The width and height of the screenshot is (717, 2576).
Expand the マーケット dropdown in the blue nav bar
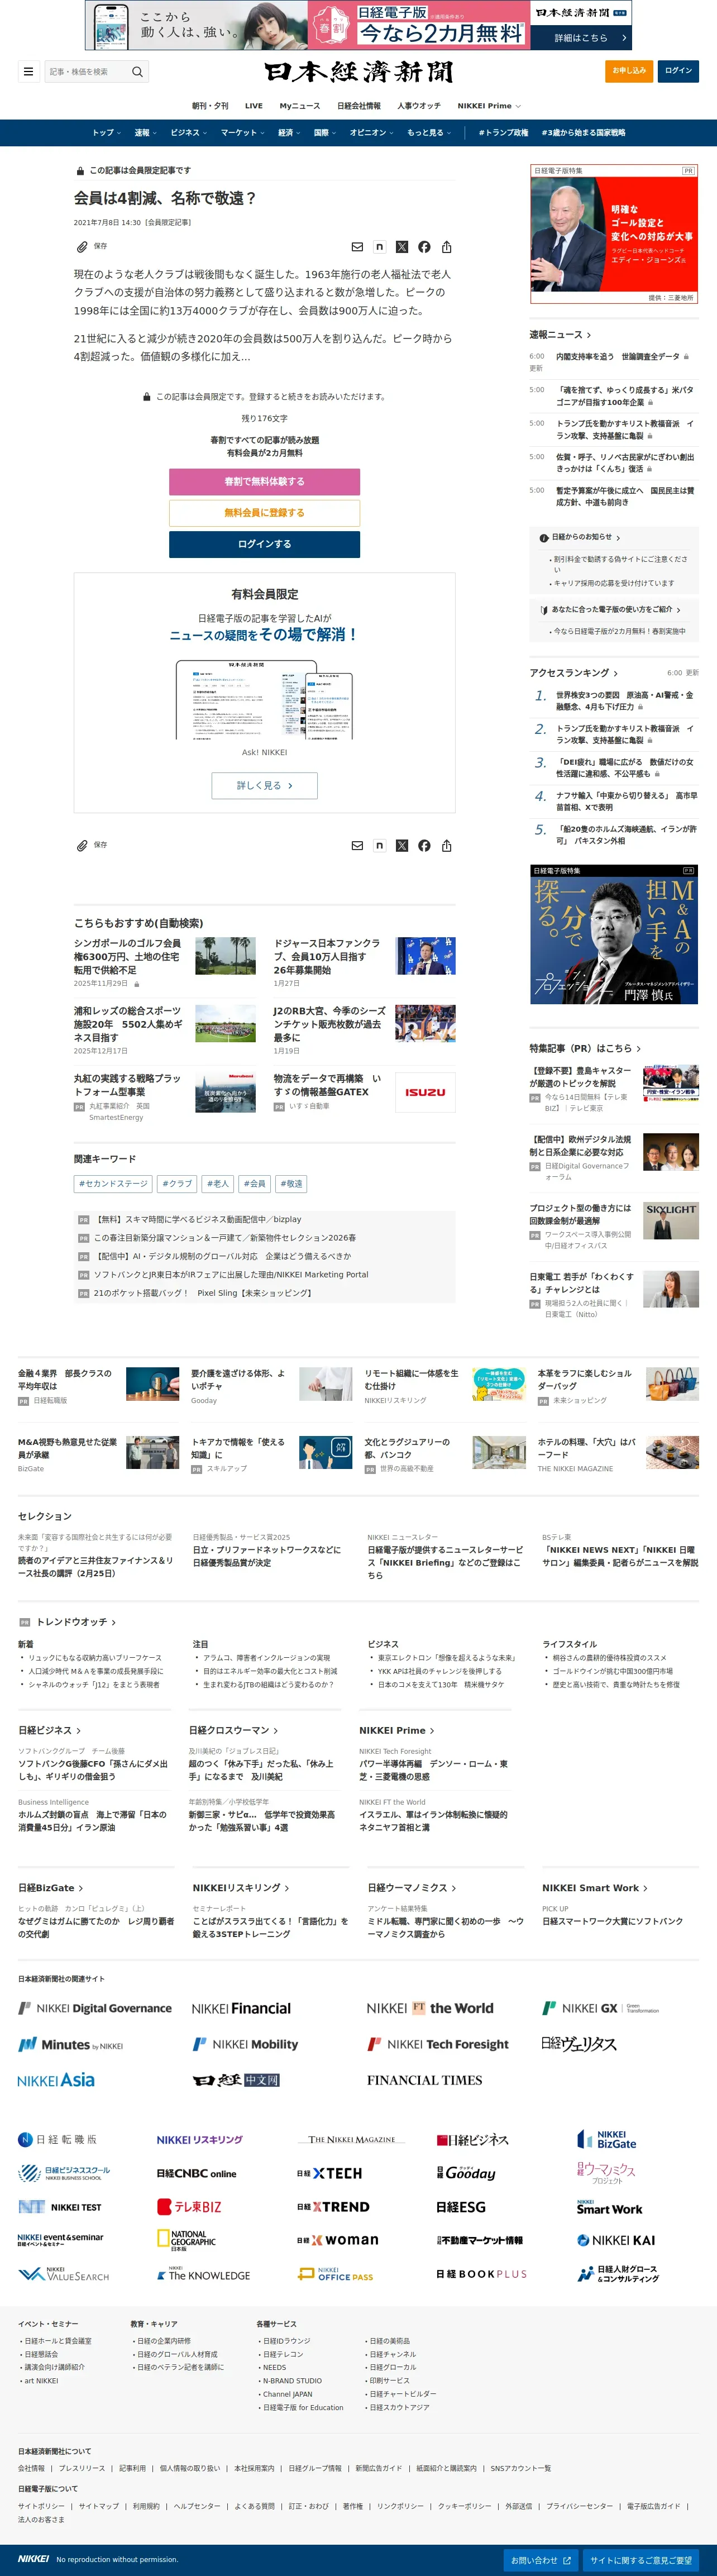242,132
